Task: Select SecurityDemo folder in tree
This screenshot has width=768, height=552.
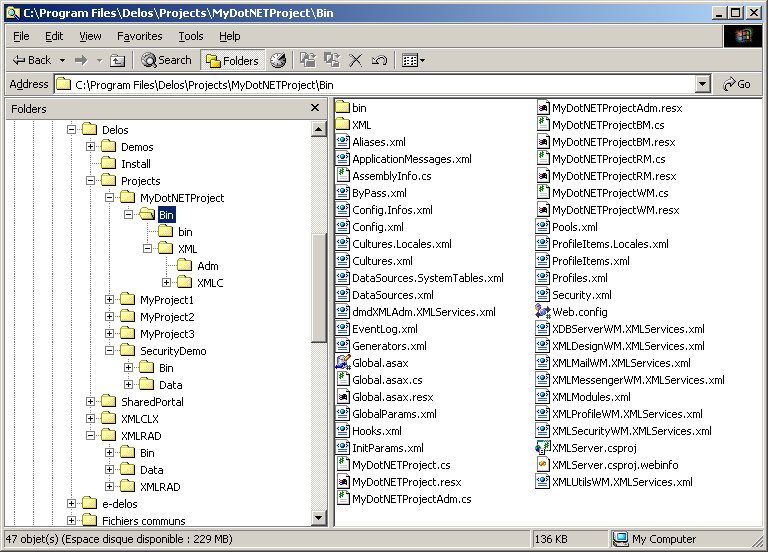Action: click(x=173, y=351)
